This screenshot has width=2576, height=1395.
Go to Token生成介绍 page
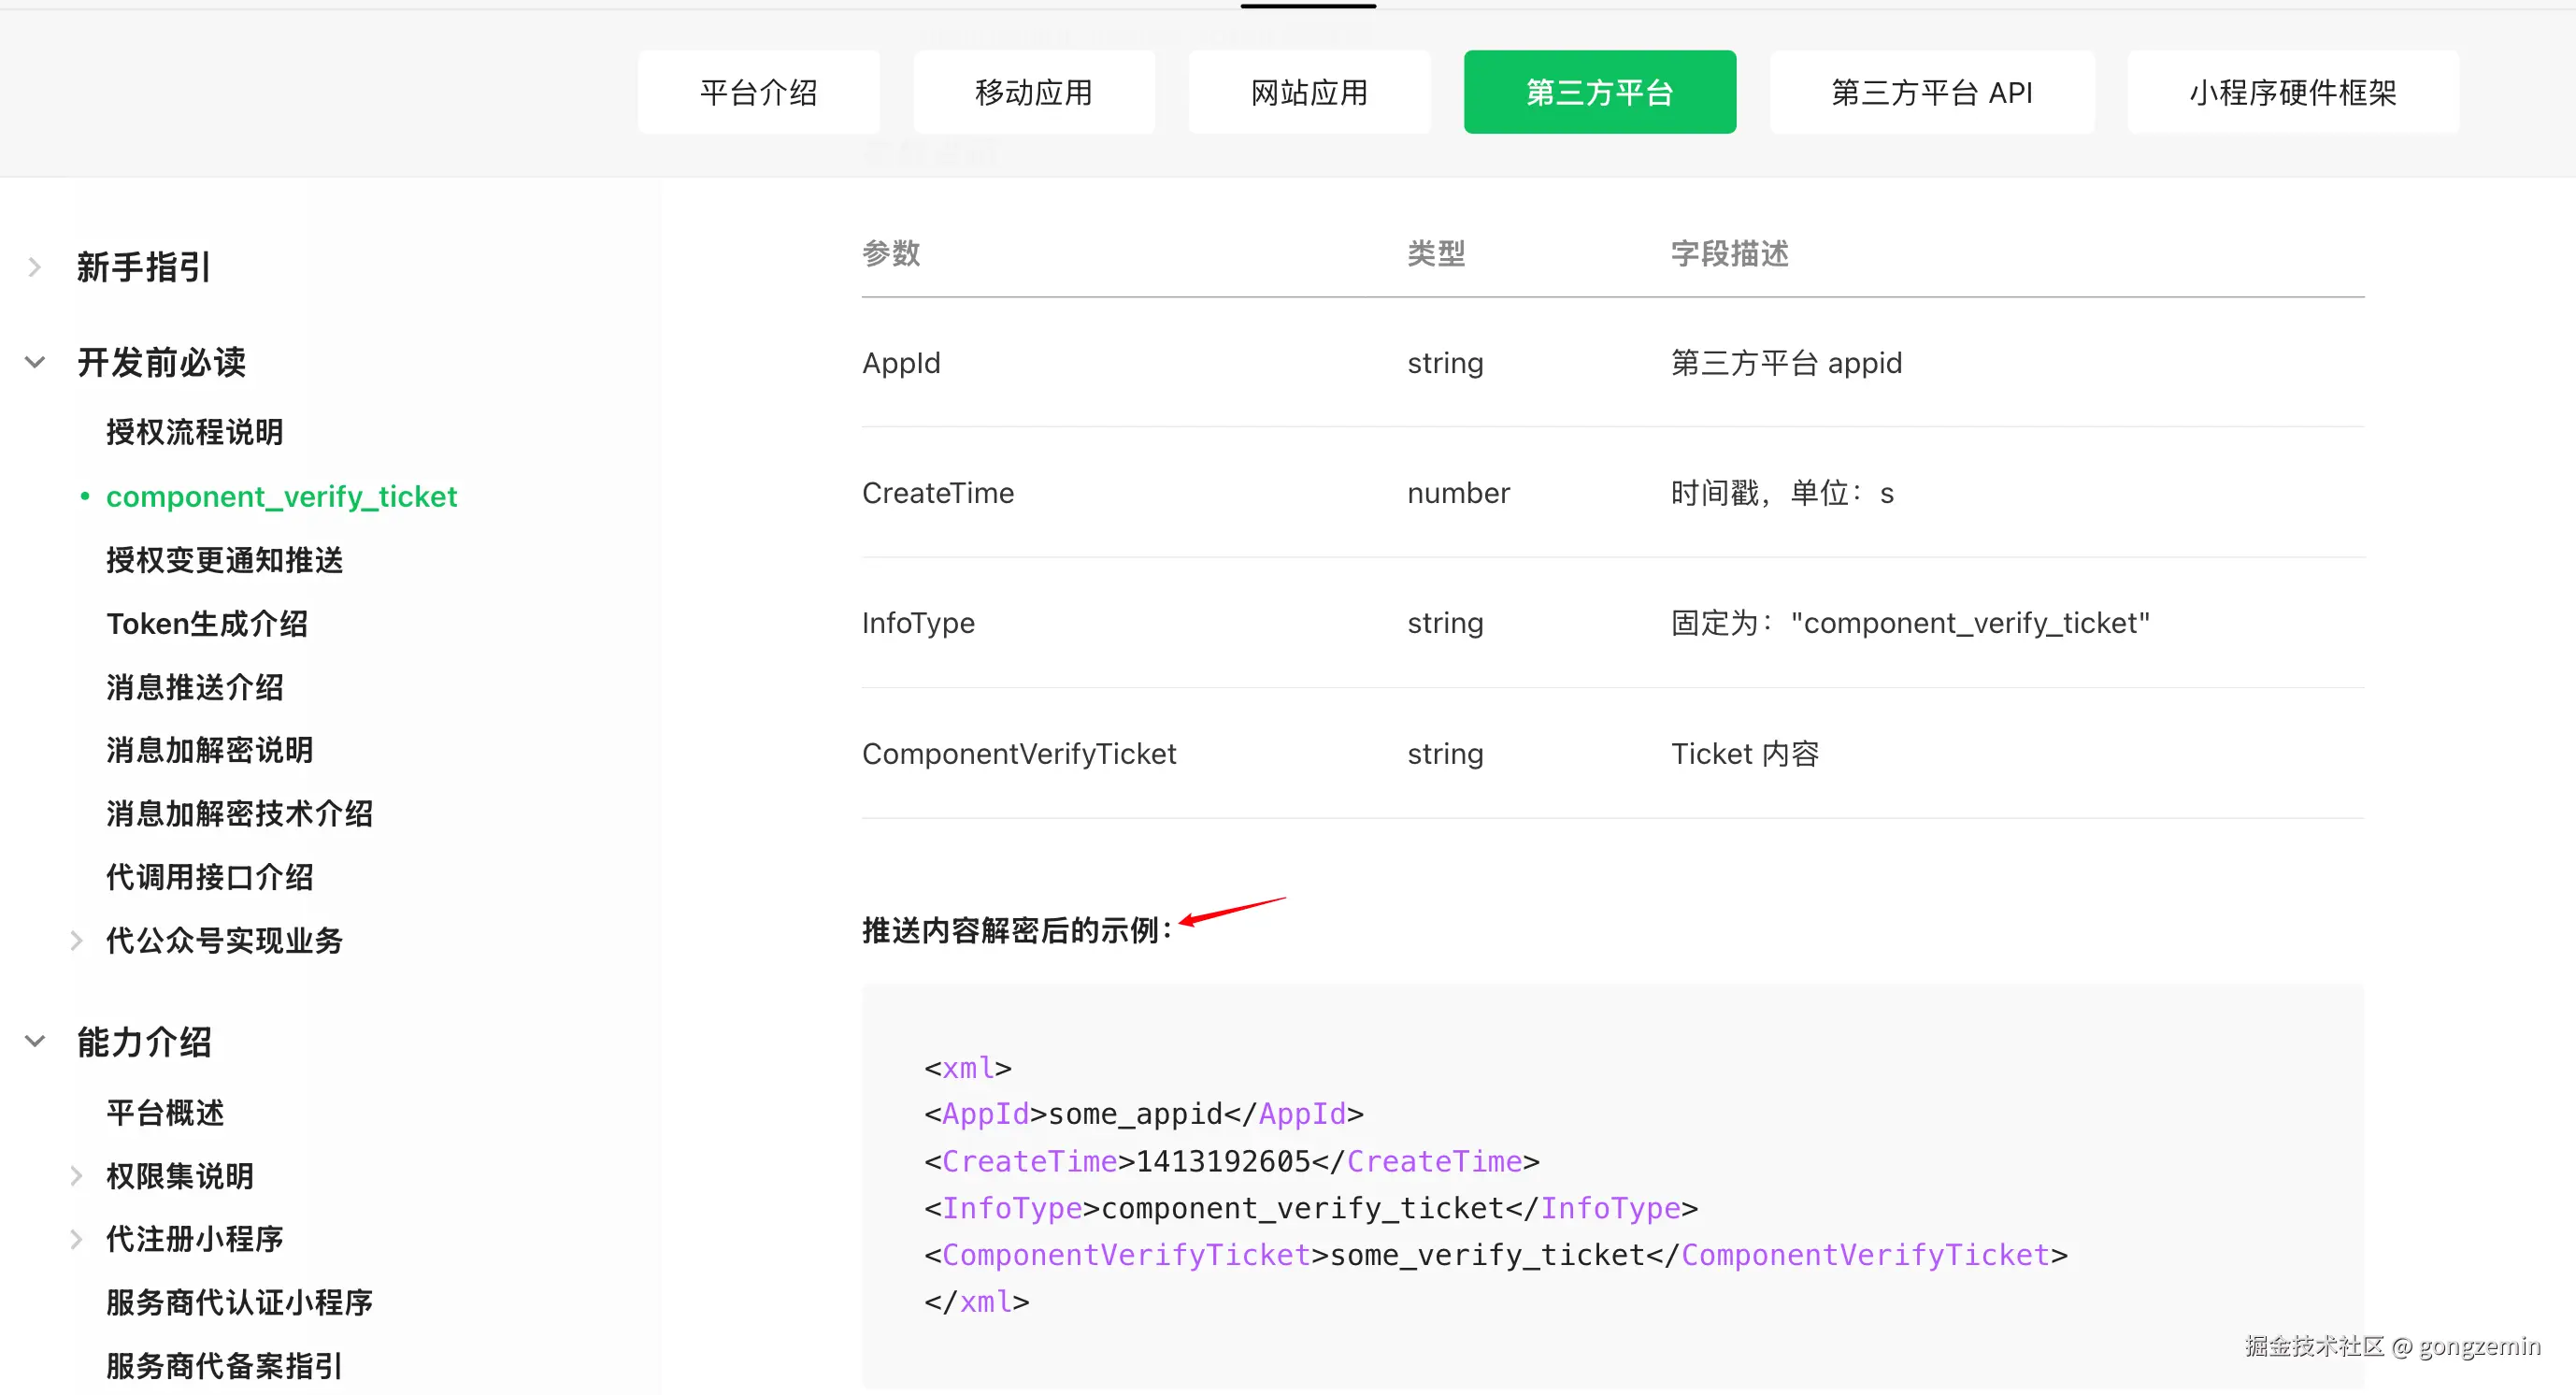point(207,623)
